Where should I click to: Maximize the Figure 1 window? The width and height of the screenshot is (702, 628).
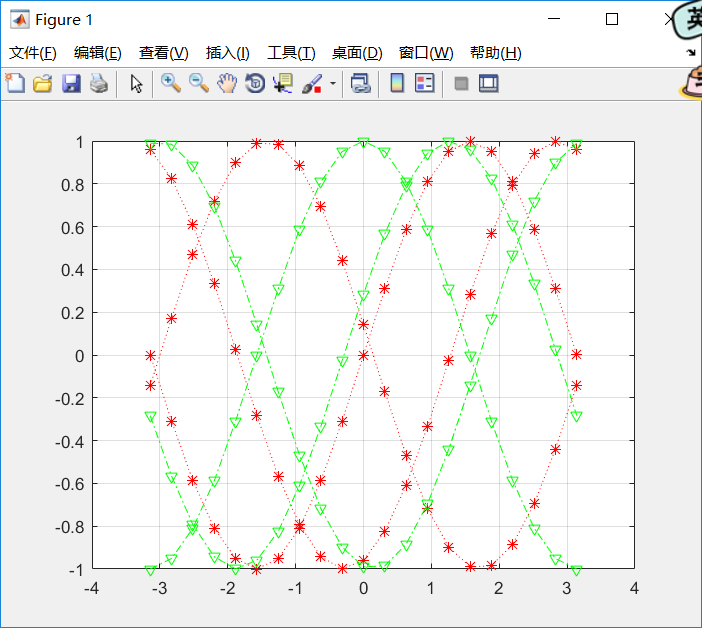point(612,19)
